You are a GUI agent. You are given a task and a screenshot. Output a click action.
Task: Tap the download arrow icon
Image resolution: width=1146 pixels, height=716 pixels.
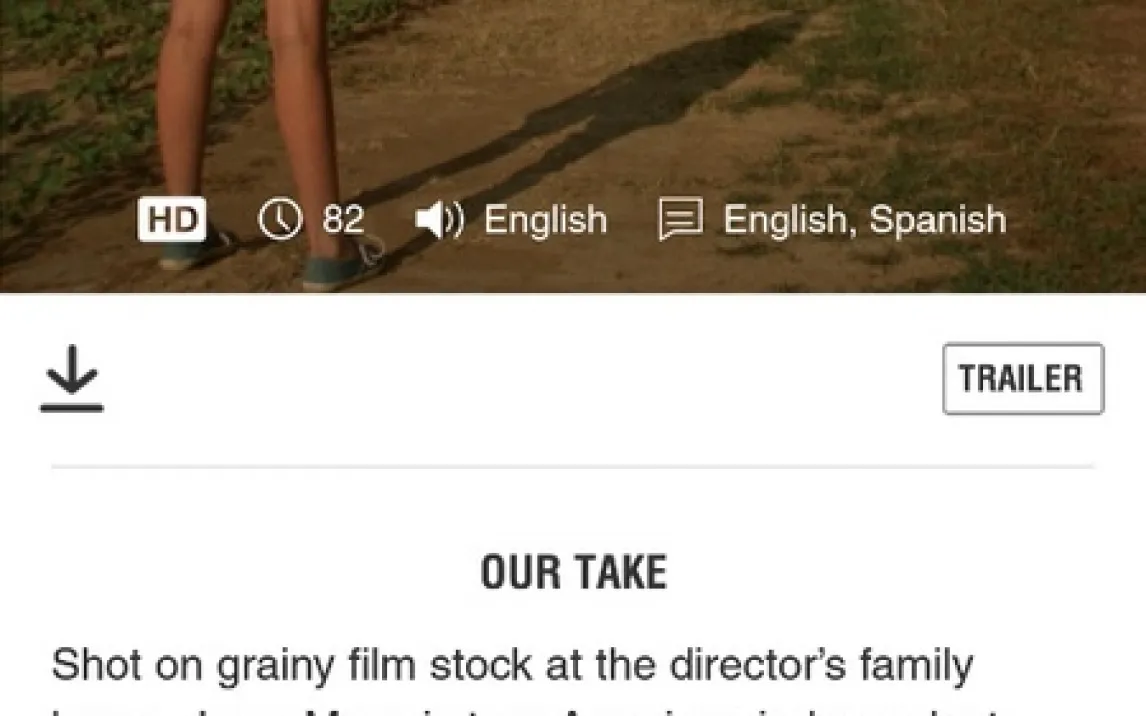pos(72,378)
